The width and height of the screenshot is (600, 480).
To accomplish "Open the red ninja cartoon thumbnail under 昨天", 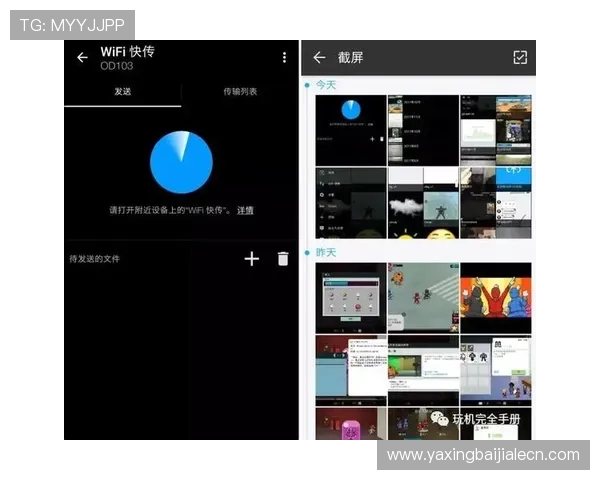I will 495,298.
